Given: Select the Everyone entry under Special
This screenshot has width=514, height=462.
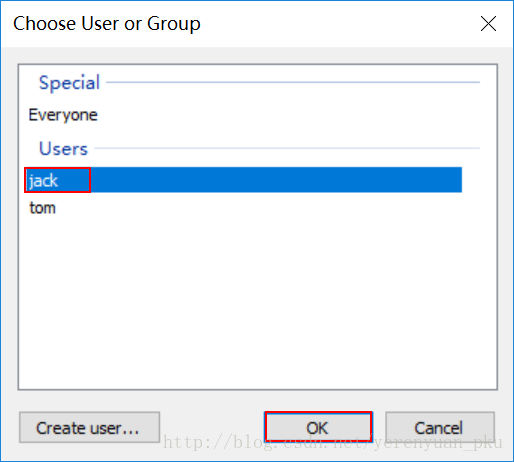Looking at the screenshot, I should 63,115.
